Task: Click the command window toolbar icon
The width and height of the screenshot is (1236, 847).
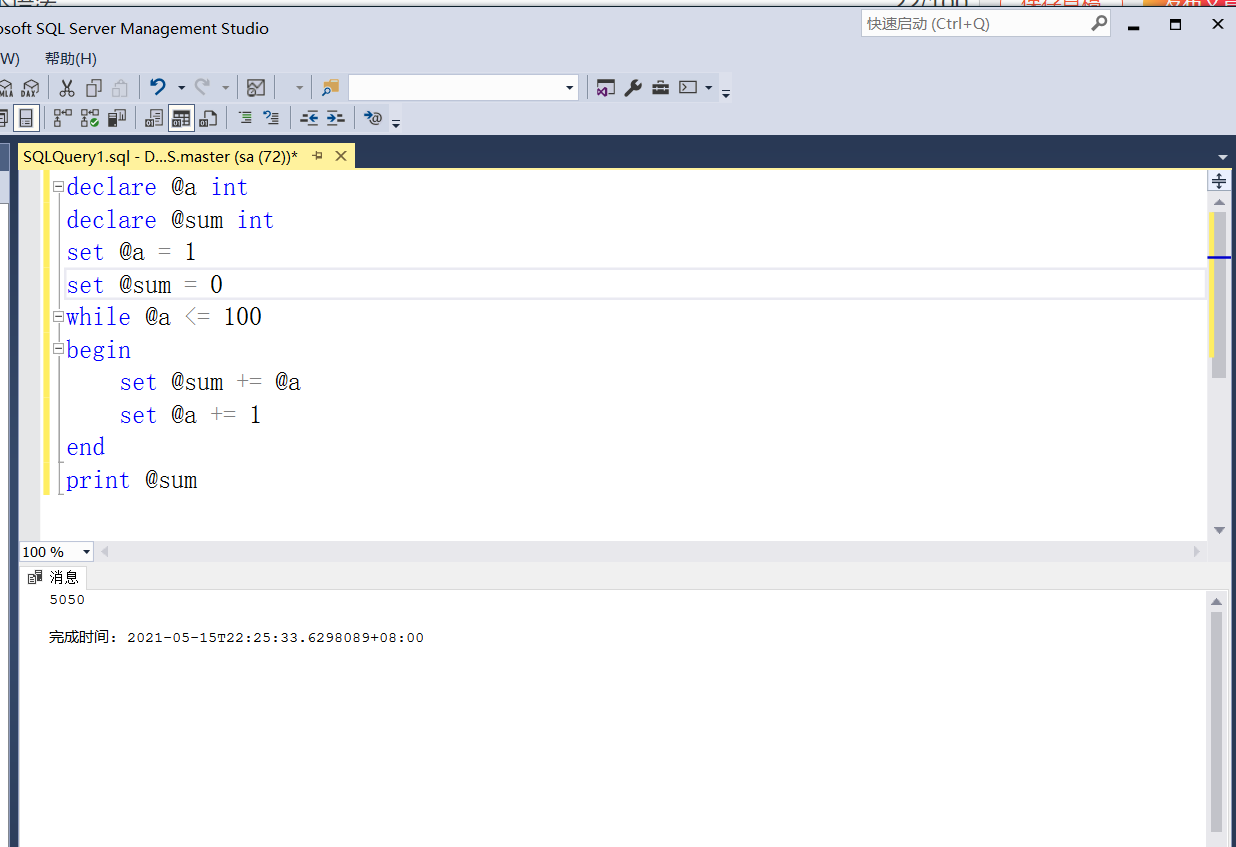Action: 688,88
